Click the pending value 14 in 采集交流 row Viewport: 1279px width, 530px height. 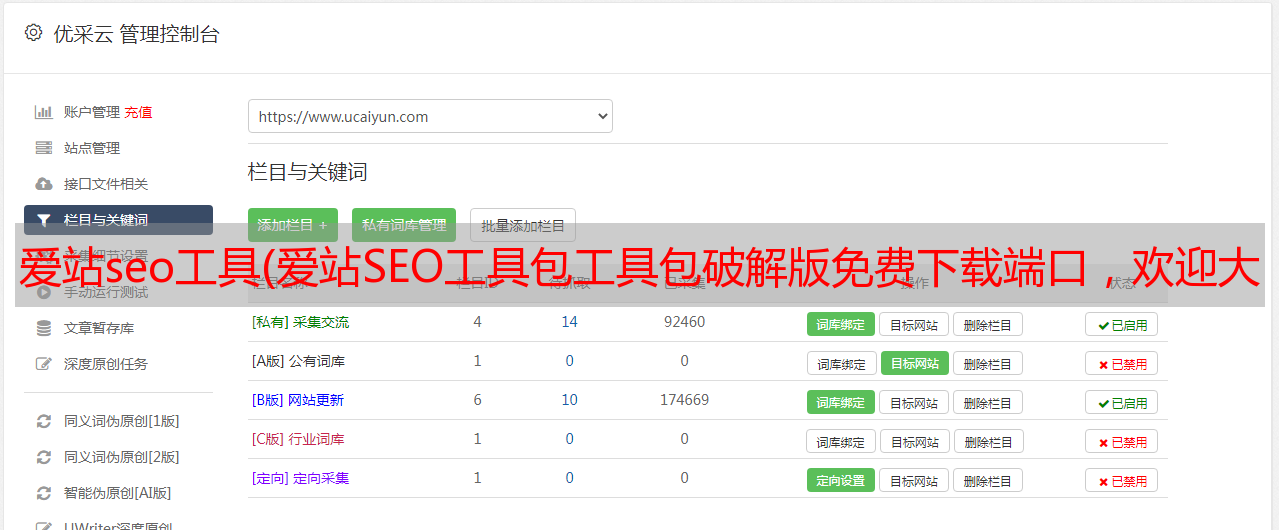(x=569, y=322)
